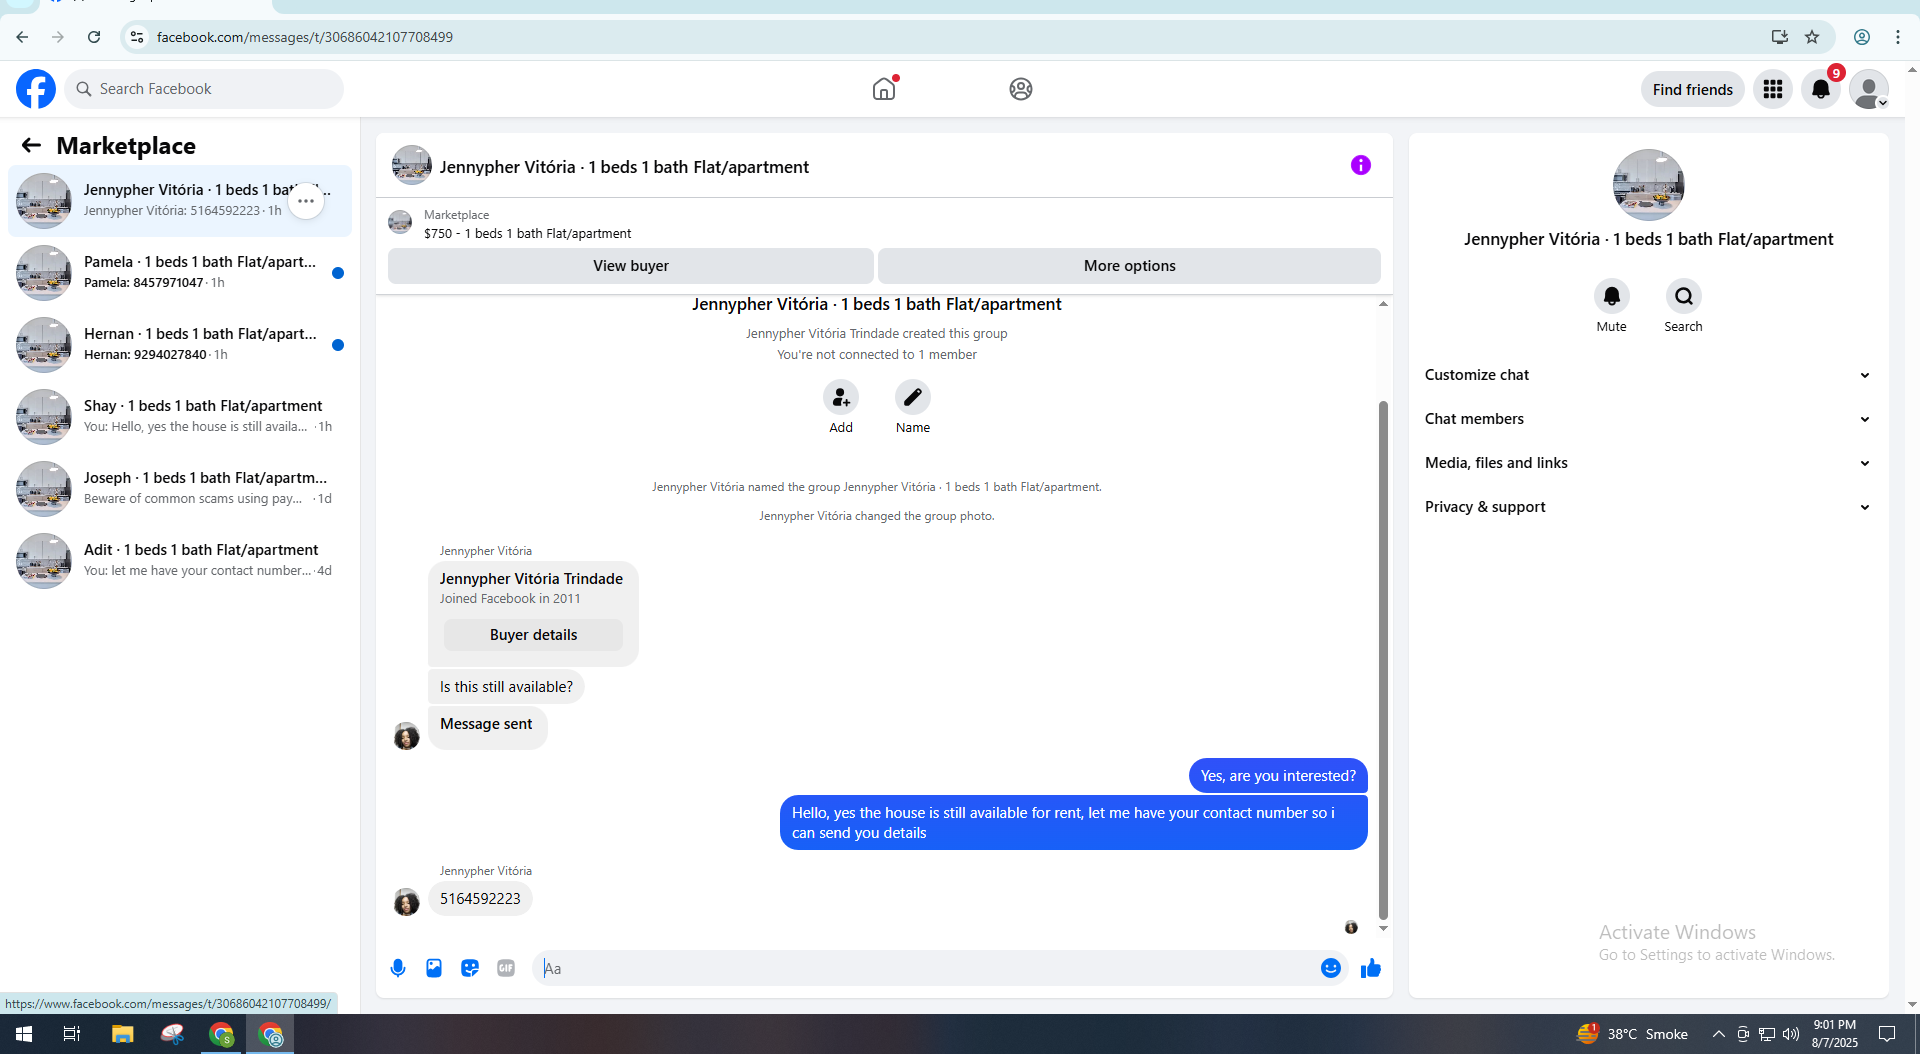Open the Facebook menu grid icon

pyautogui.click(x=1773, y=89)
